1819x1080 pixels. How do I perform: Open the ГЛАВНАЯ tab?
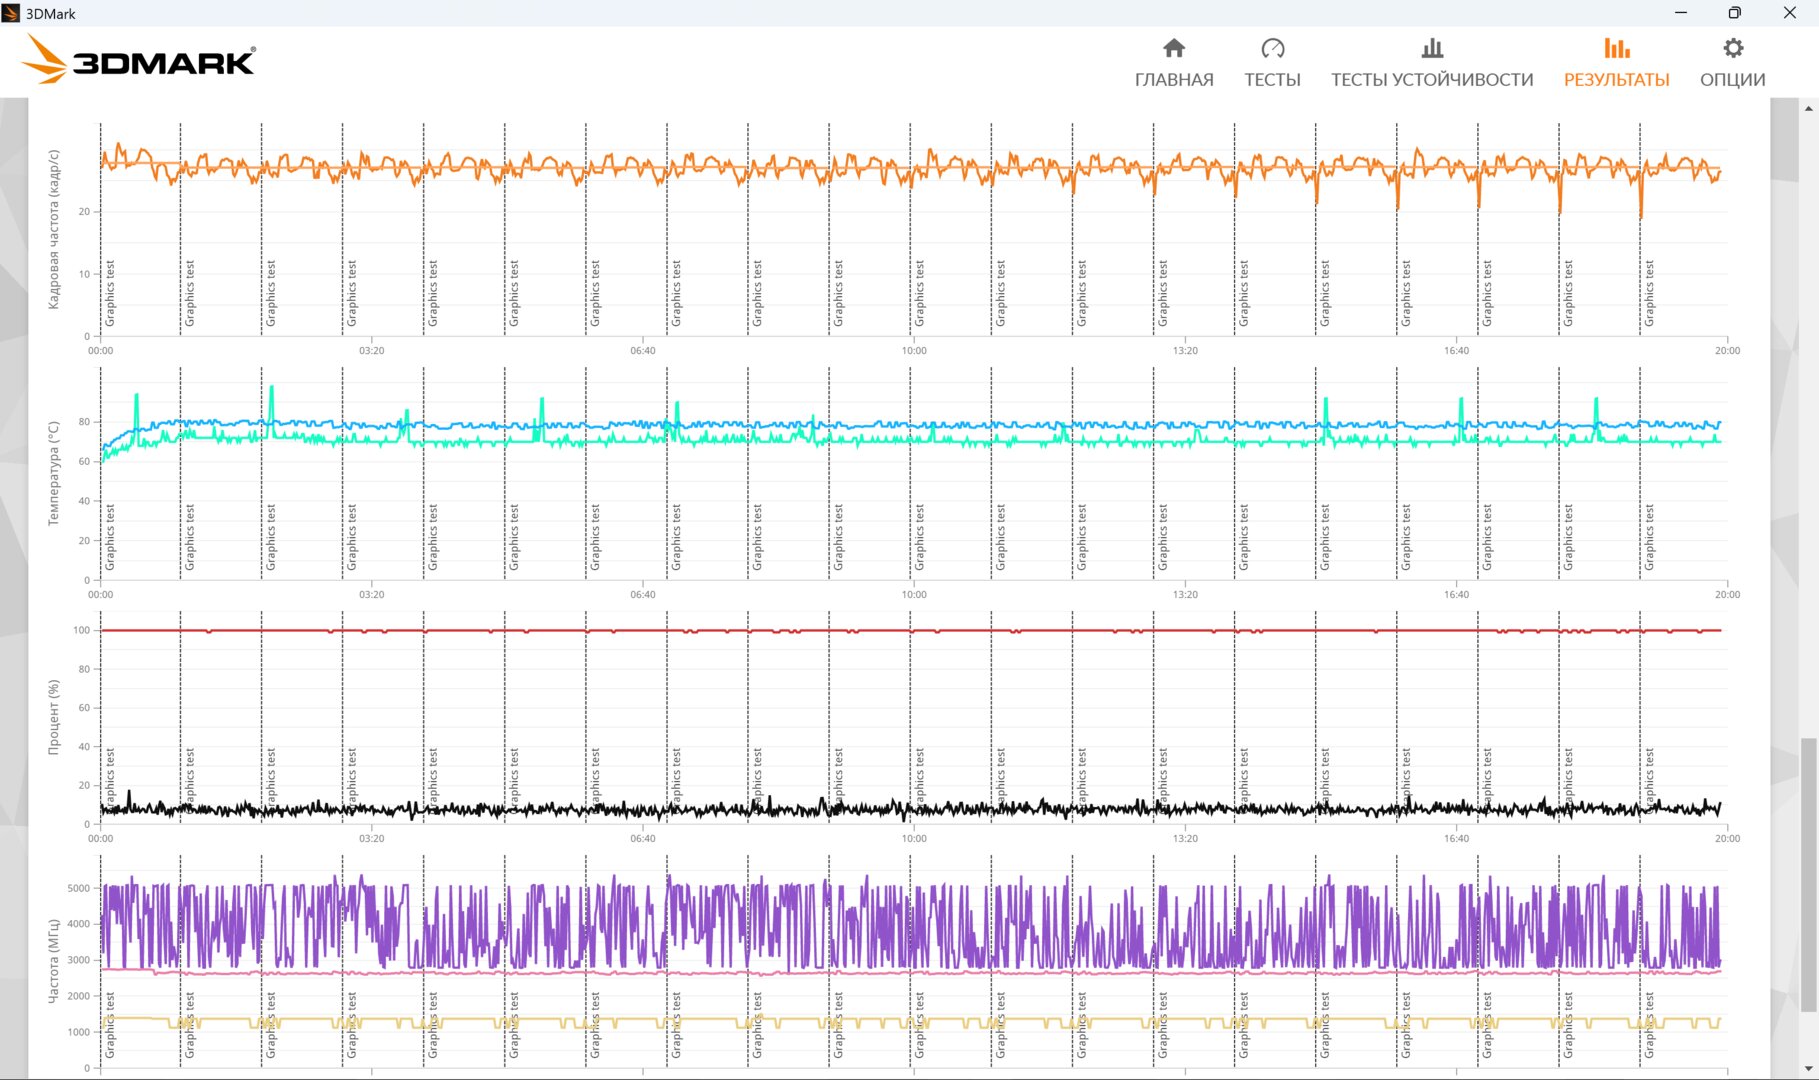coord(1174,80)
